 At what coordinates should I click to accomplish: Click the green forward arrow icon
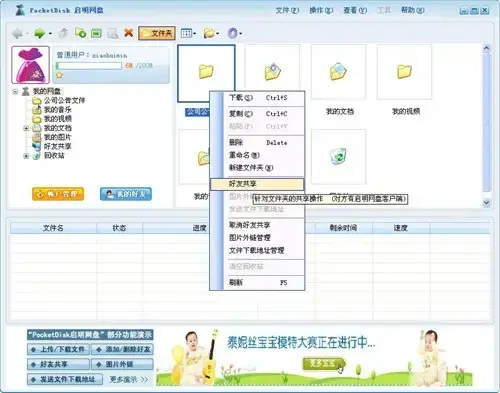coord(40,33)
